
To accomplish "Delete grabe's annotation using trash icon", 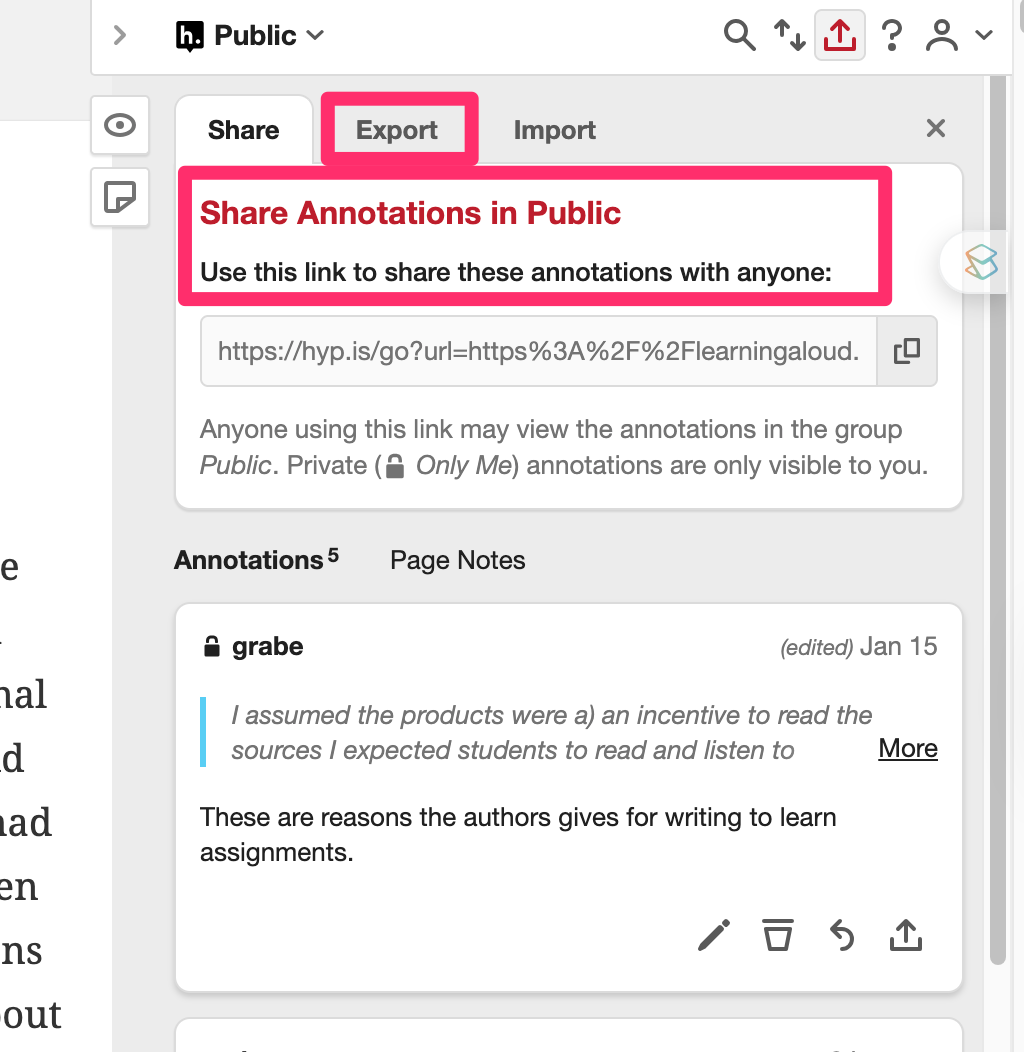I will tap(778, 936).
